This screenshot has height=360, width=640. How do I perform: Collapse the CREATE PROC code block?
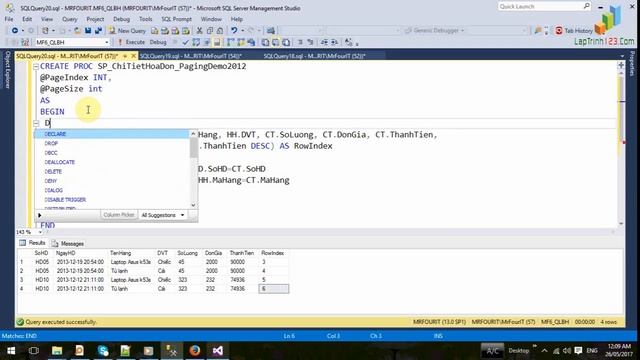click(36, 66)
